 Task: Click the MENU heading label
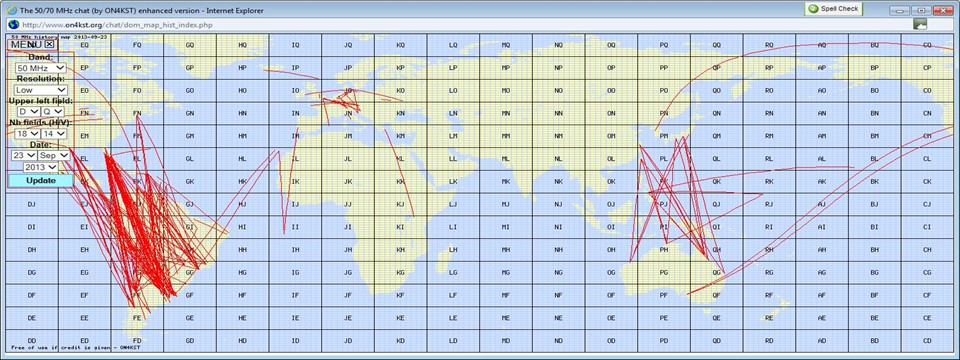pos(26,44)
